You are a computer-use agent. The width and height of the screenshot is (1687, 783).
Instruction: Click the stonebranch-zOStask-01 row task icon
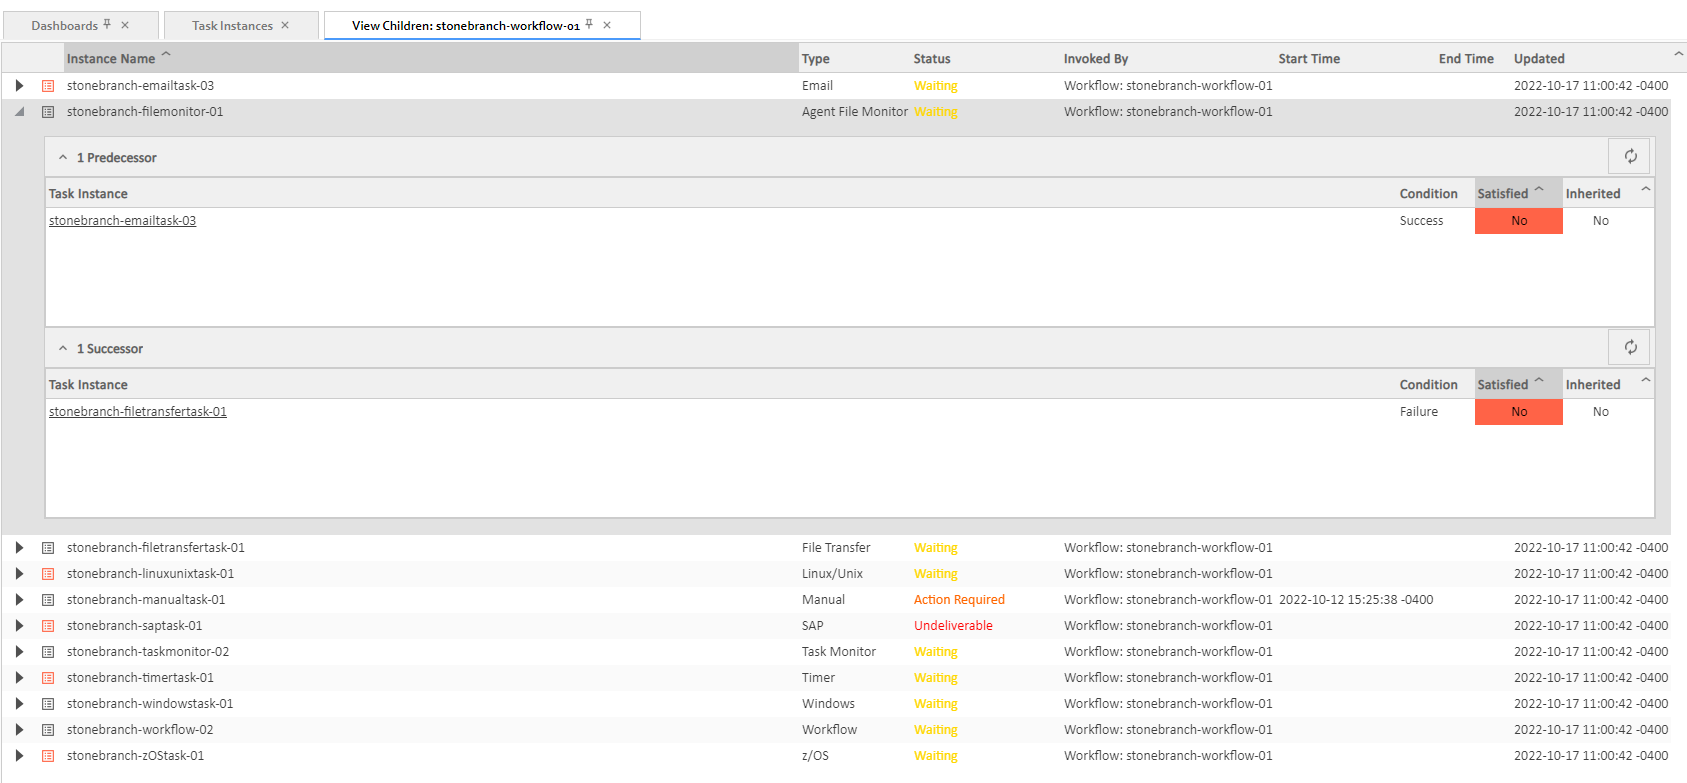tap(48, 756)
